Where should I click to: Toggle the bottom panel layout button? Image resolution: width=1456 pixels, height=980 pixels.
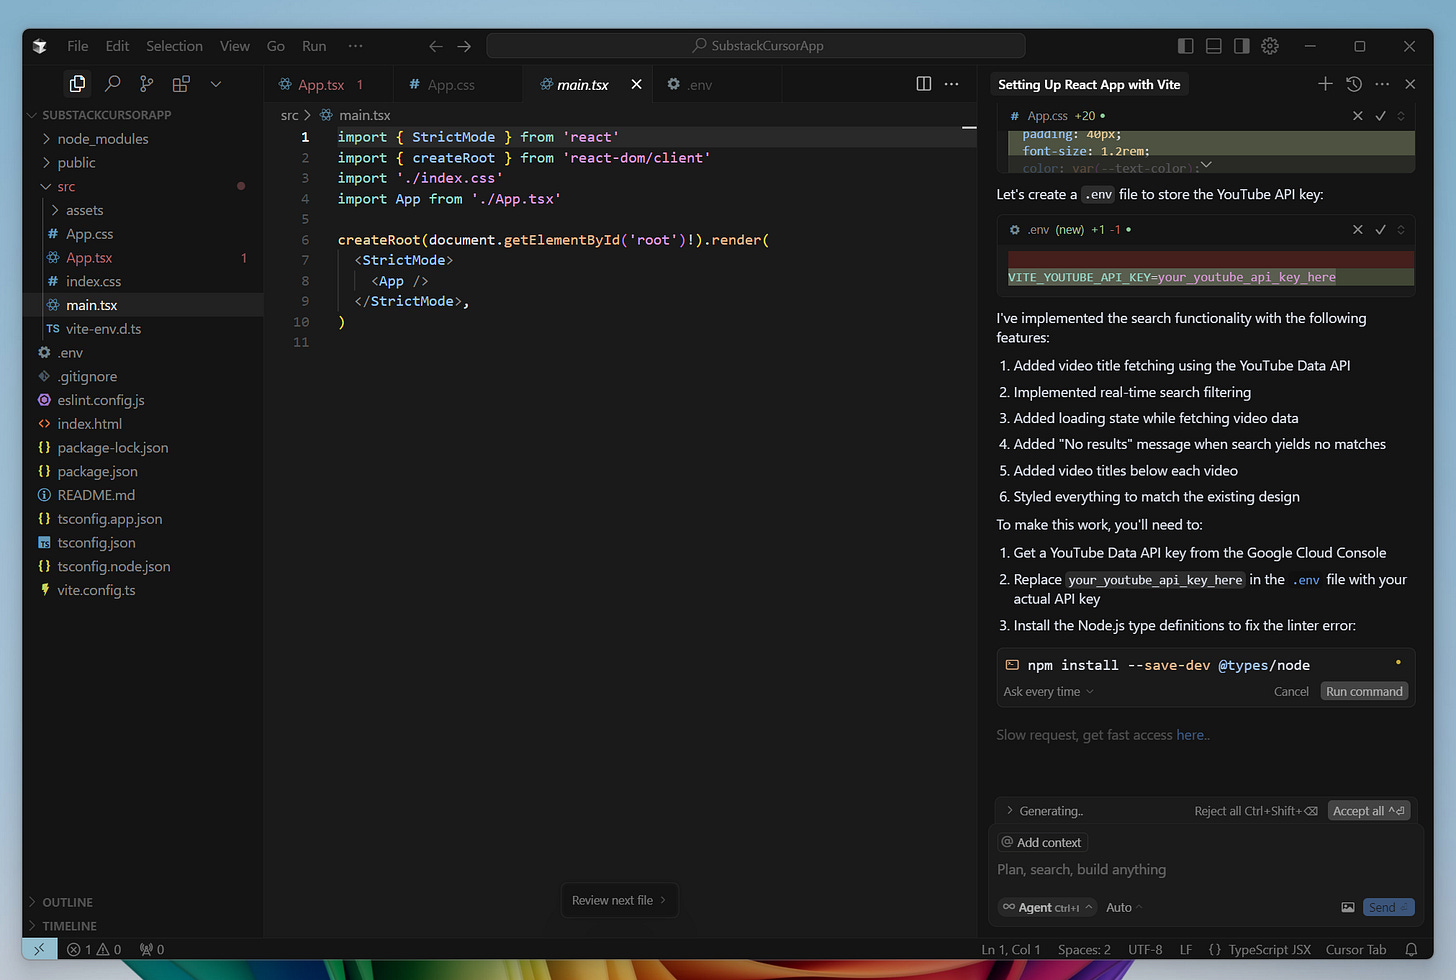tap(1214, 46)
